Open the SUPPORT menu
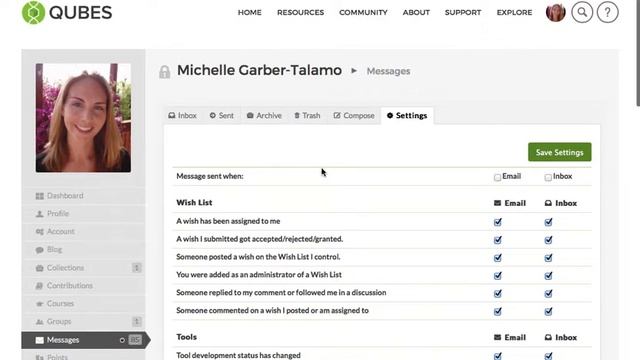 click(463, 13)
